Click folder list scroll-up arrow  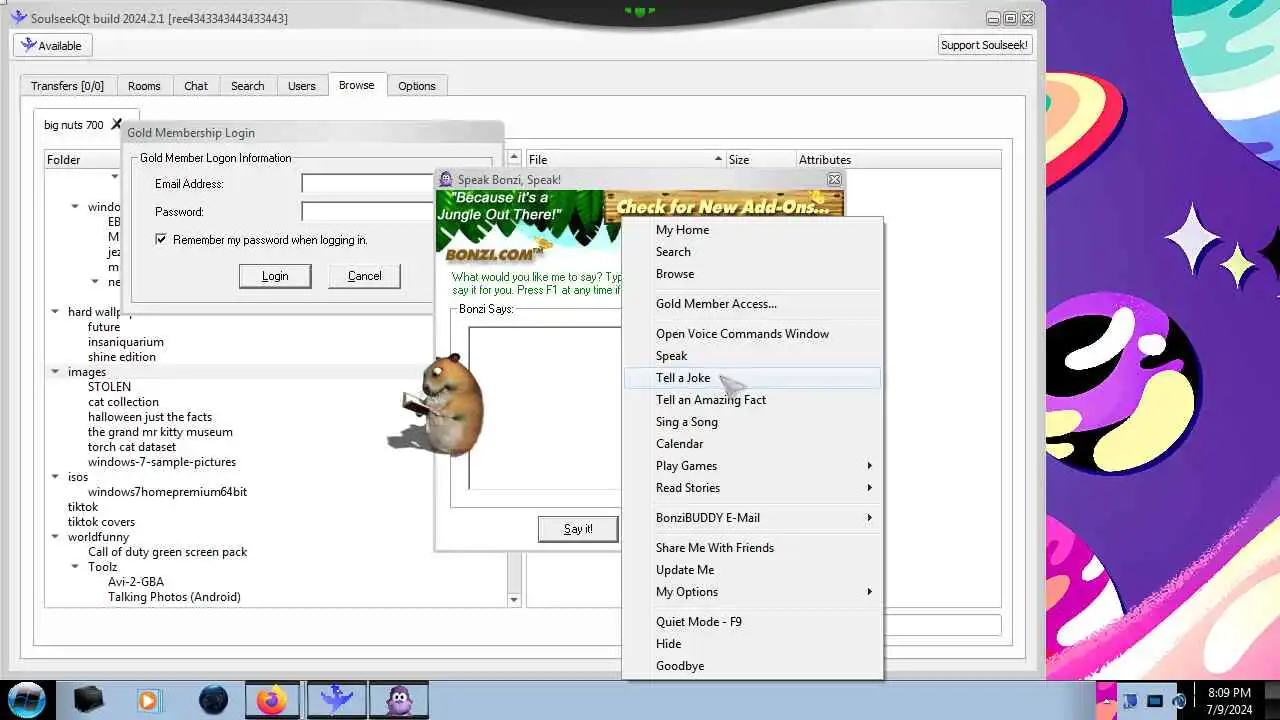514,158
